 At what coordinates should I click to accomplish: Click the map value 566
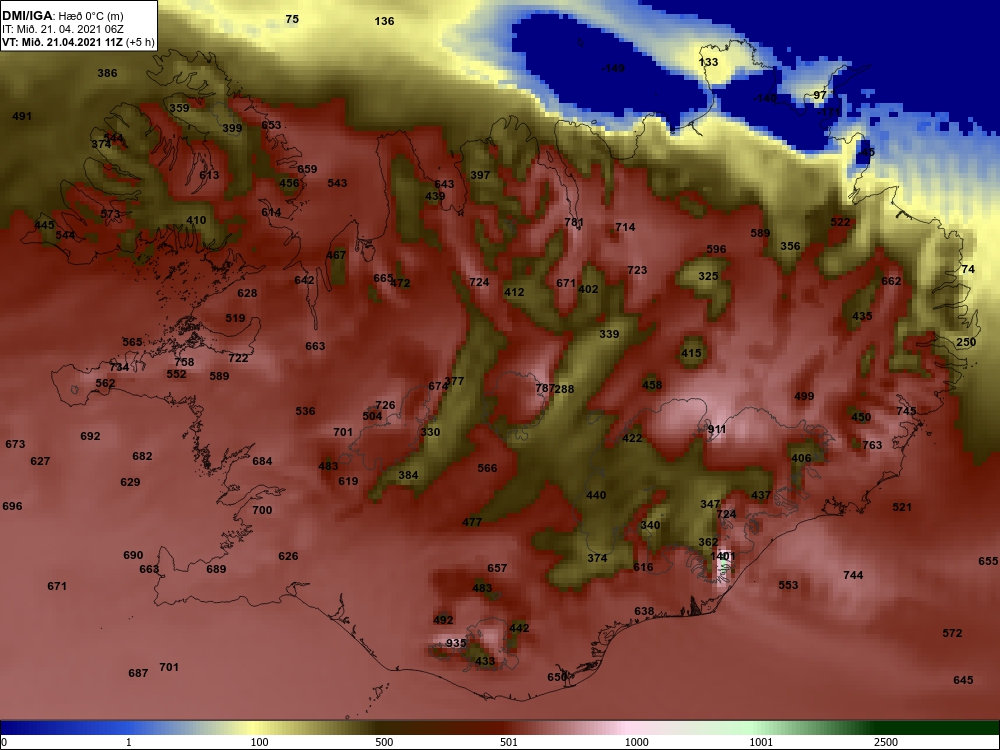[x=487, y=468]
